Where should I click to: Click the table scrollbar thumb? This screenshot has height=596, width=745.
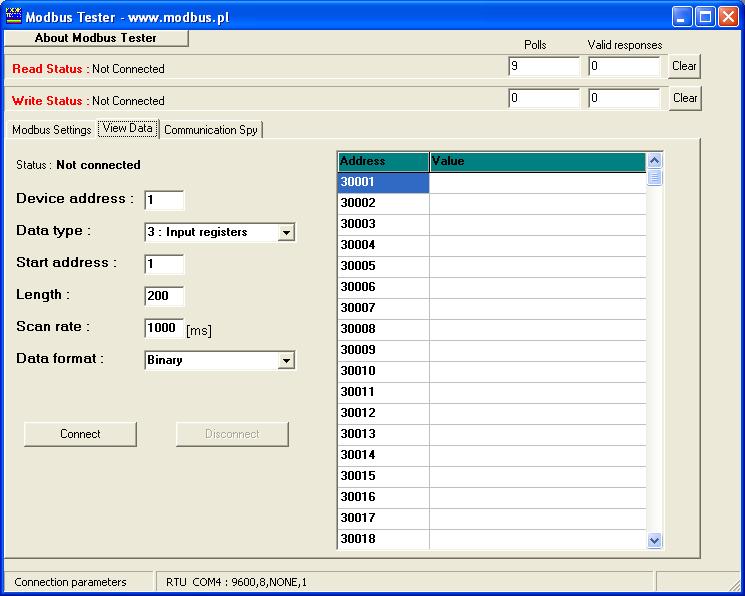(654, 178)
